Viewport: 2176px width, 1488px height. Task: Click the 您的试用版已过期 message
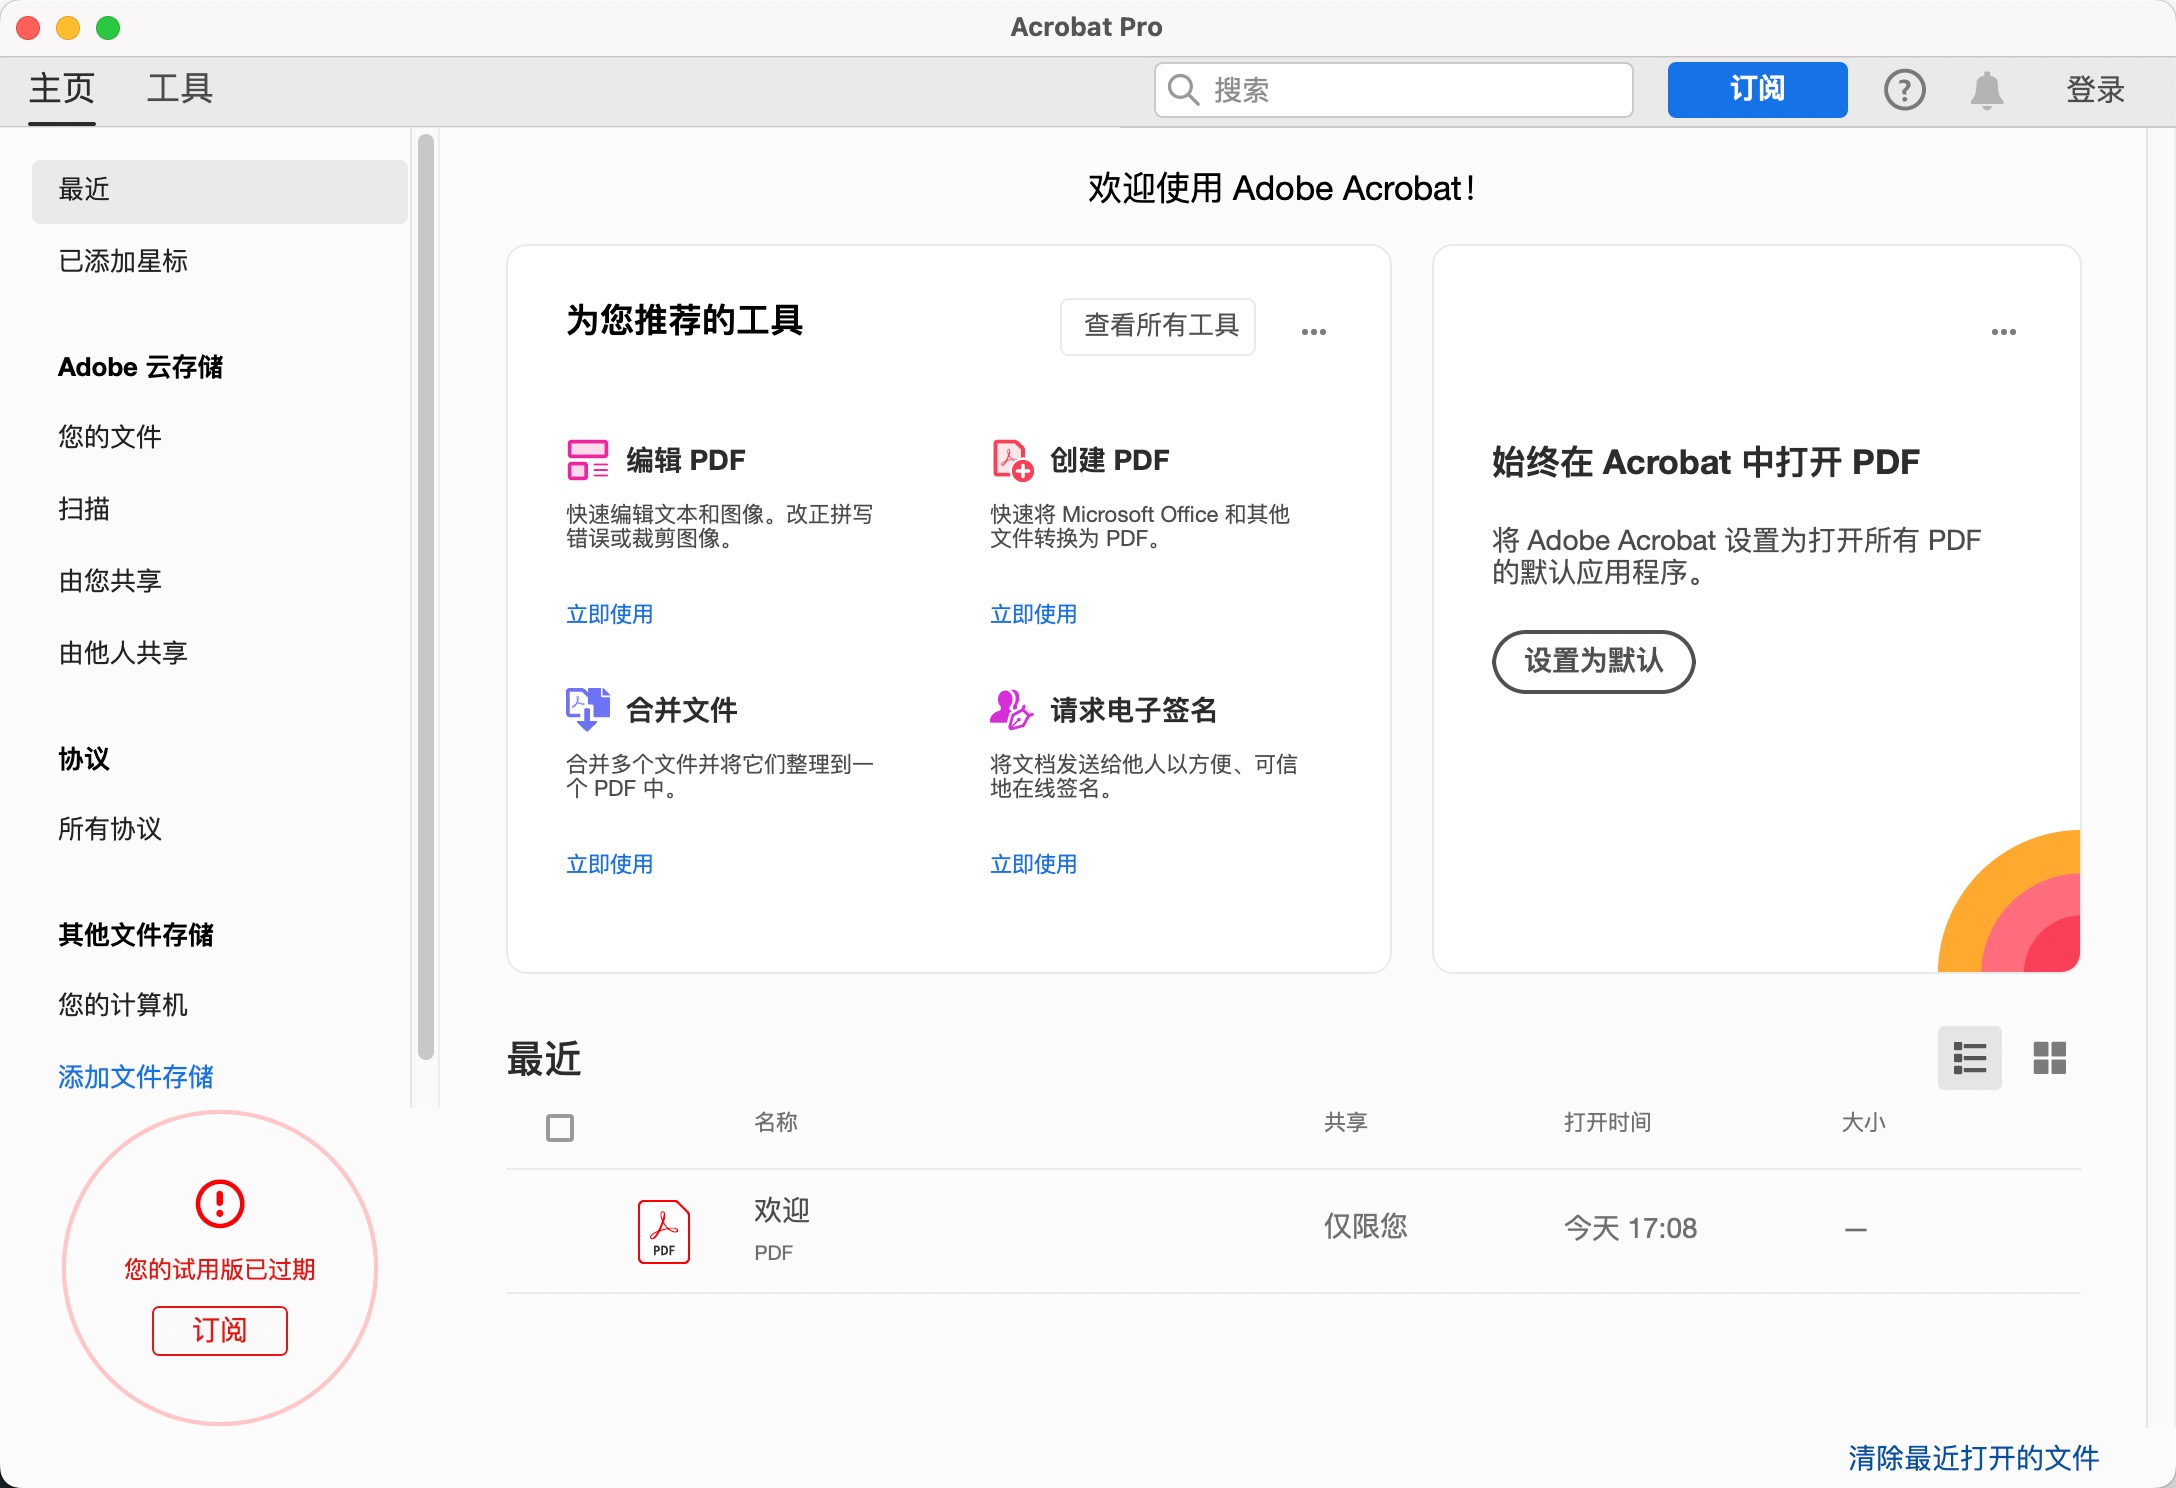click(x=220, y=1269)
